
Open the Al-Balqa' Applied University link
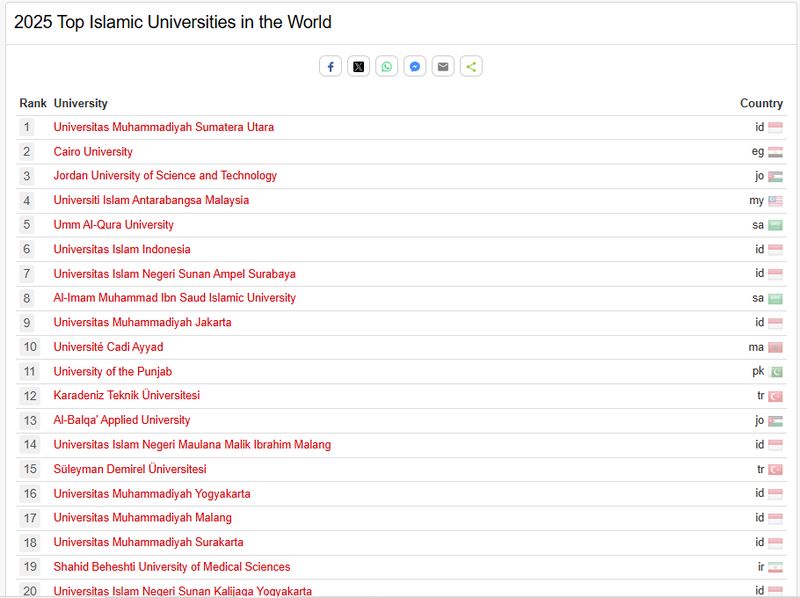coord(121,420)
